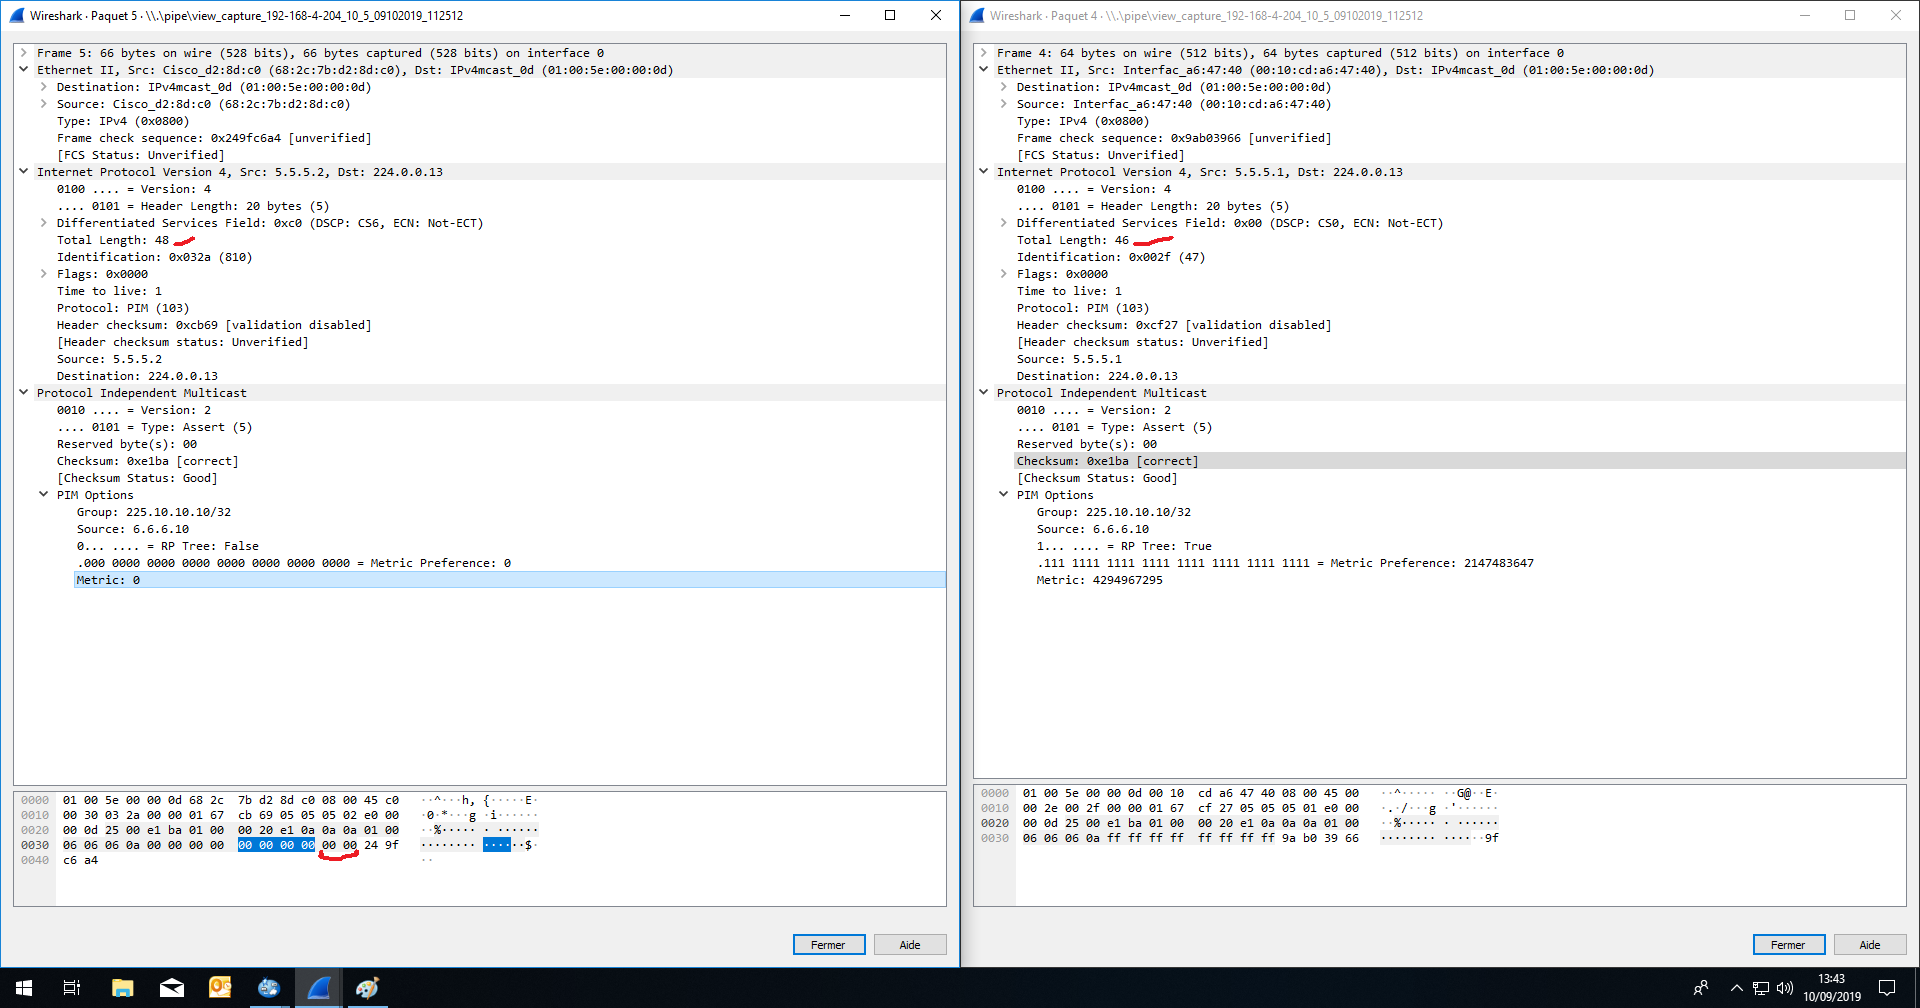Show hidden system tray icons
This screenshot has width=1920, height=1008.
point(1736,988)
